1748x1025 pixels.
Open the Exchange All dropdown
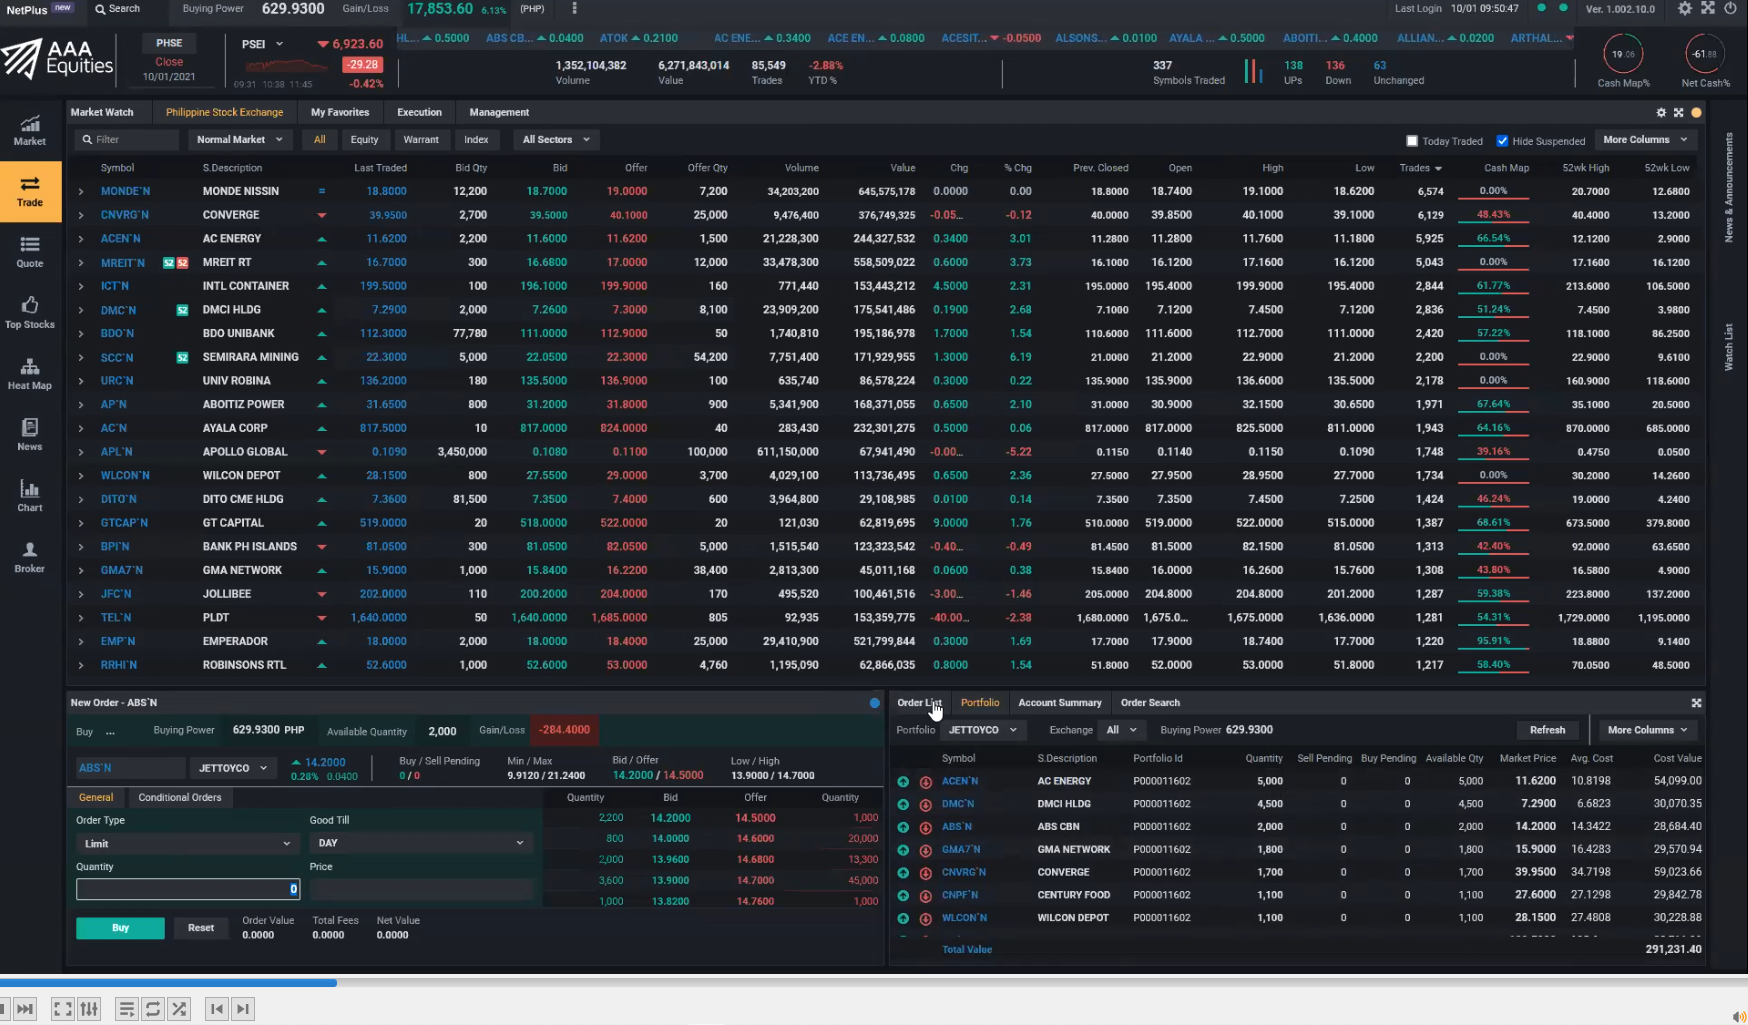point(1121,730)
